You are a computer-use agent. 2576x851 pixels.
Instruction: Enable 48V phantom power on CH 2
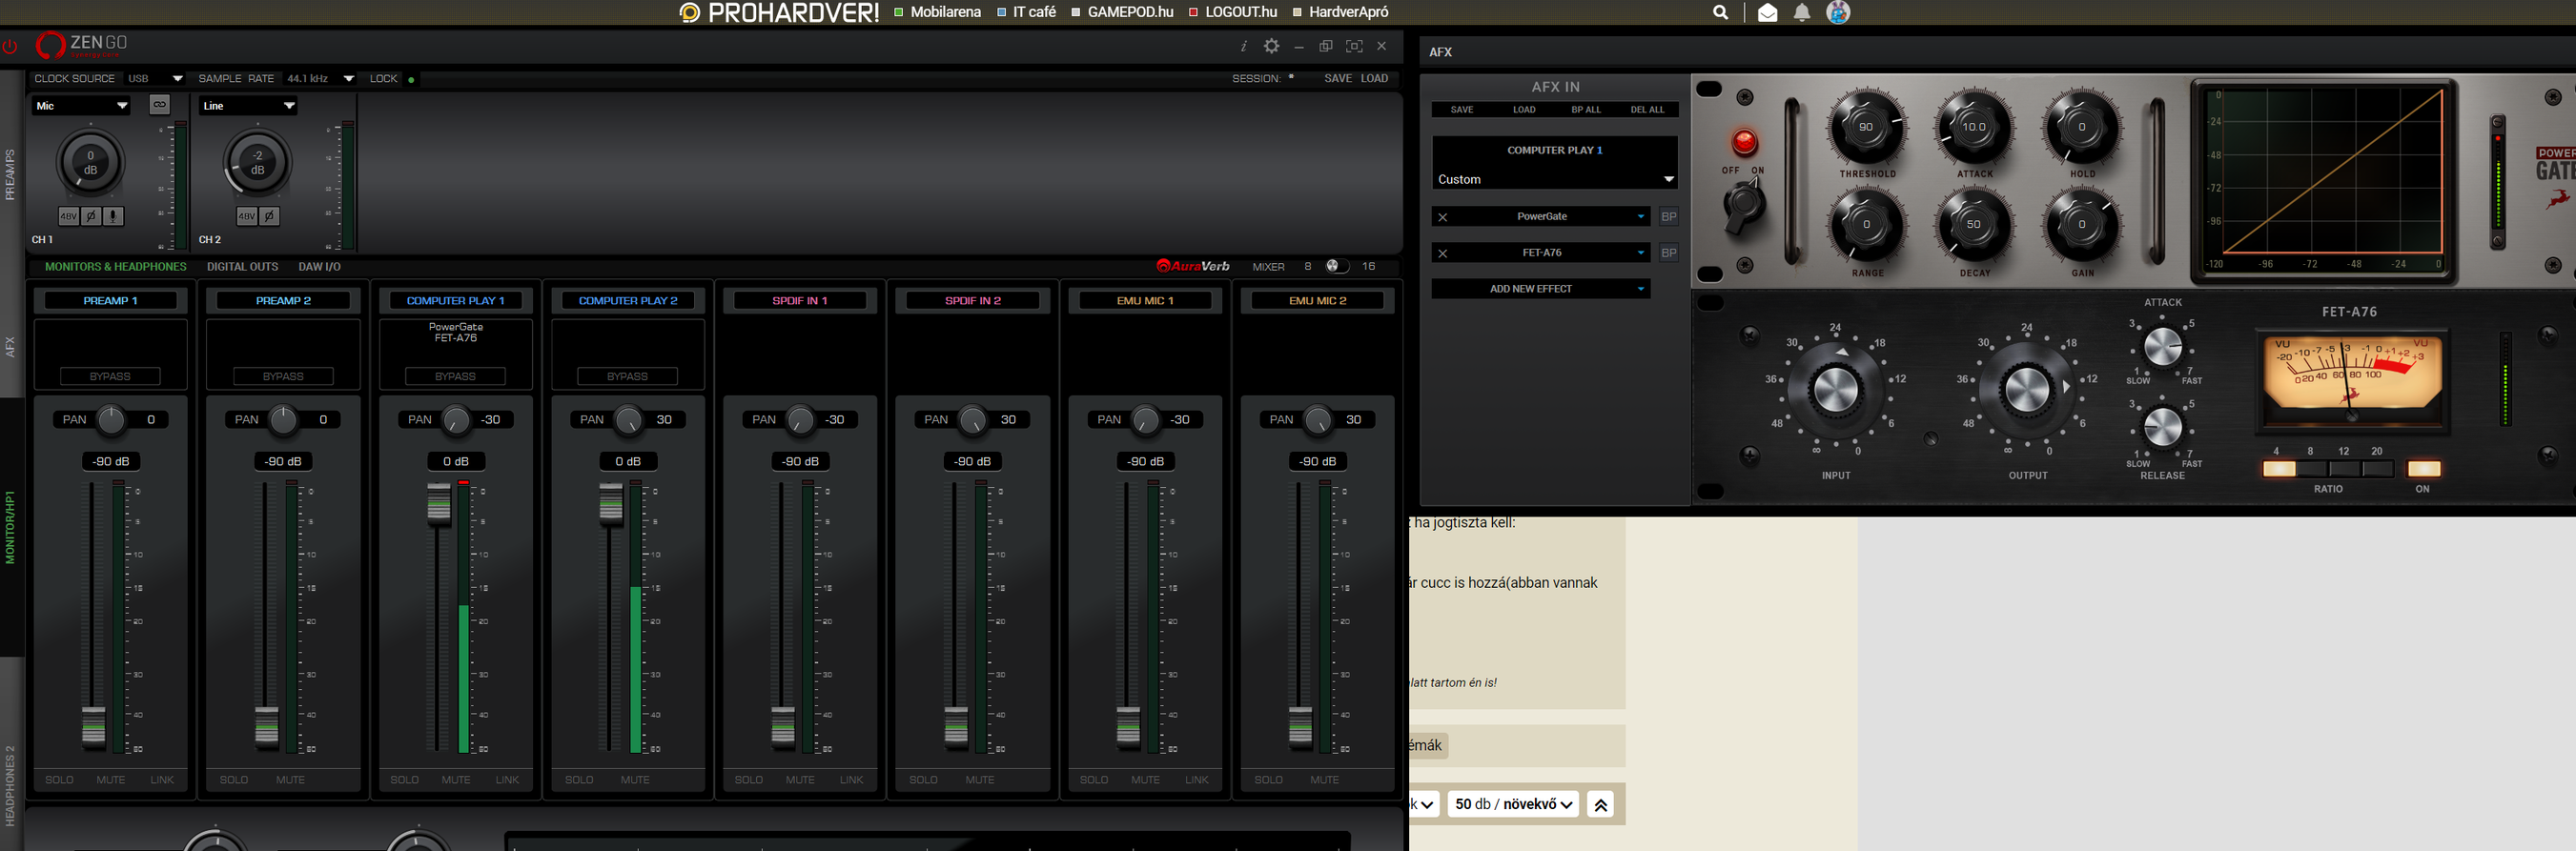pos(246,216)
